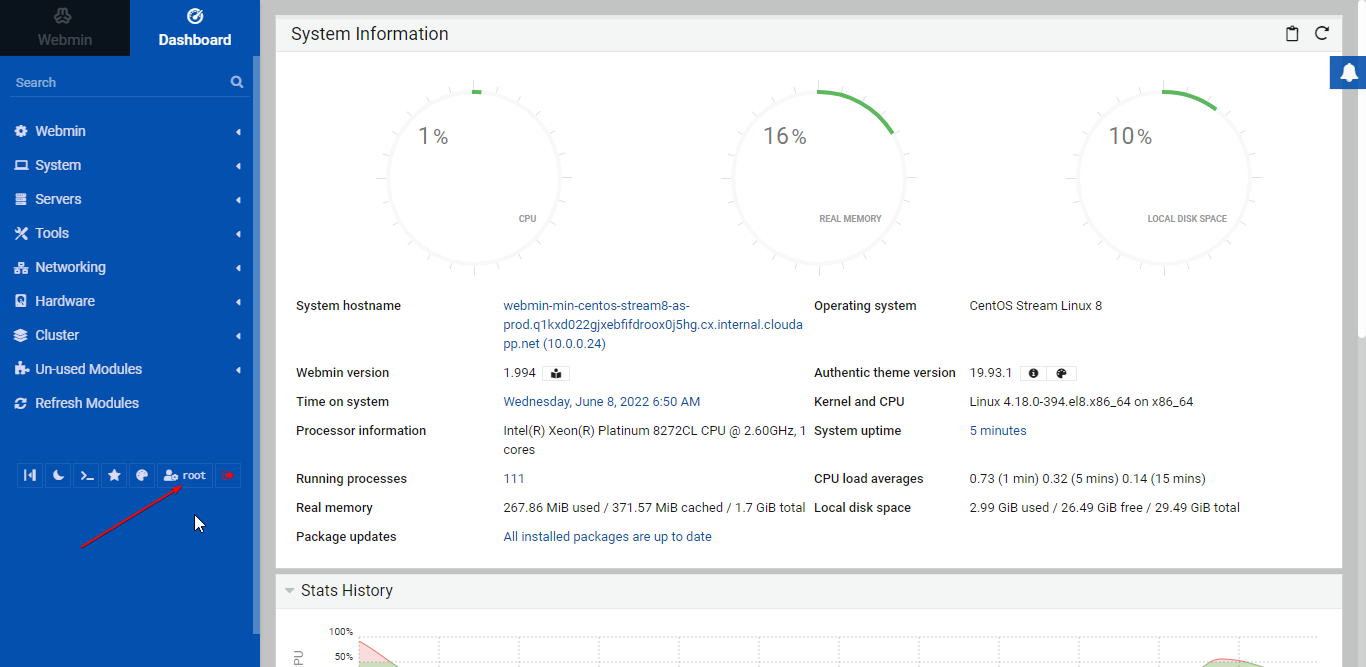
Task: Click the red logout icon
Action: point(228,476)
